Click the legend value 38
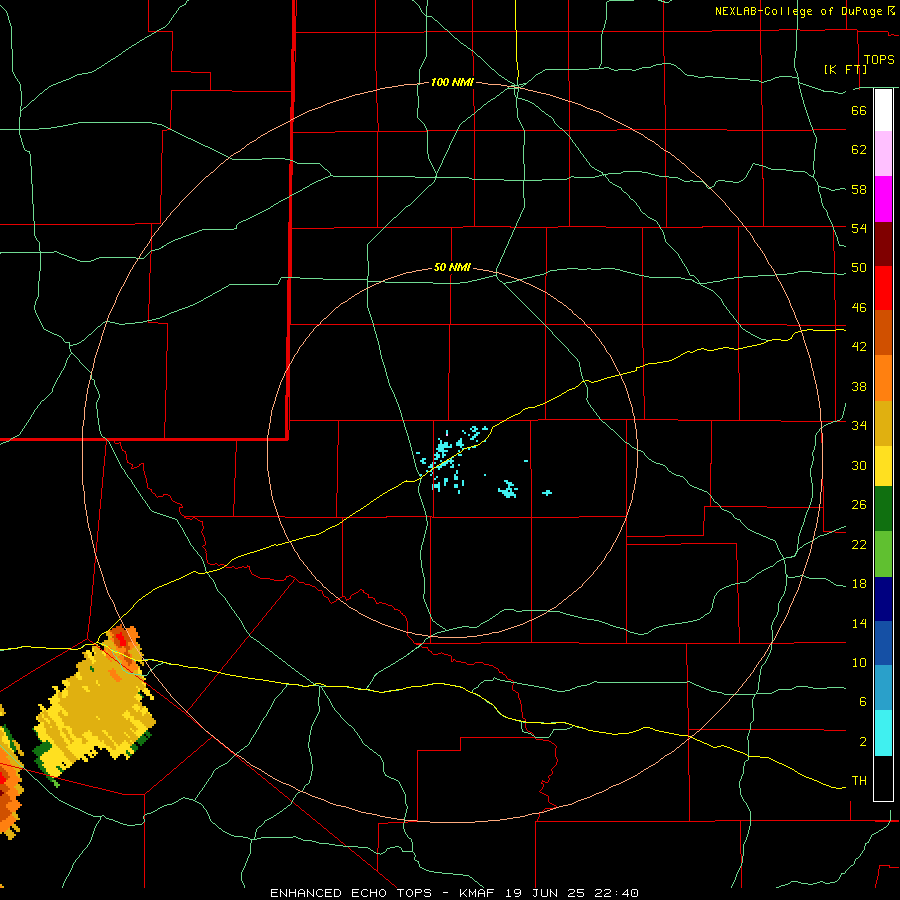Screen dimensions: 900x900 coord(859,386)
